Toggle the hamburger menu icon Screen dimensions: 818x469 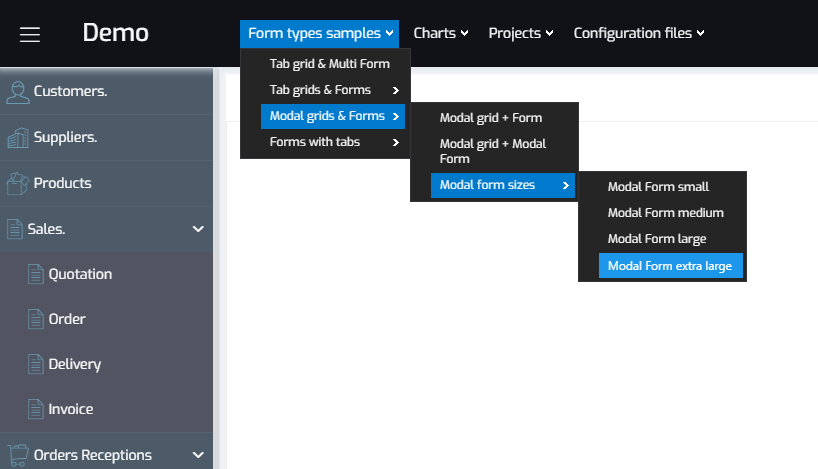[30, 34]
